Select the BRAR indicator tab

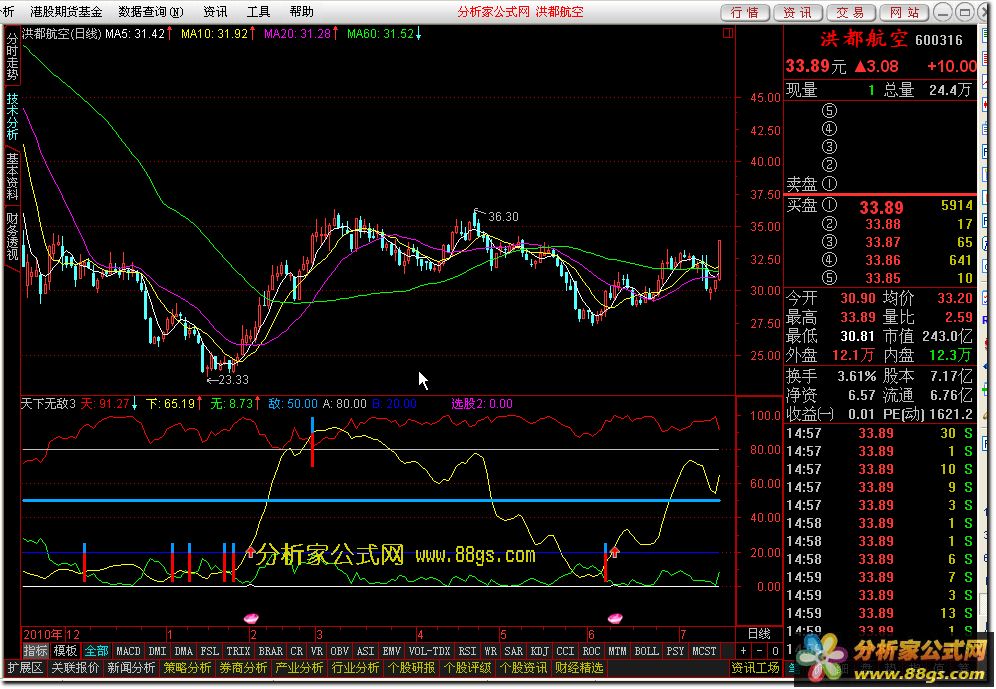(x=271, y=651)
